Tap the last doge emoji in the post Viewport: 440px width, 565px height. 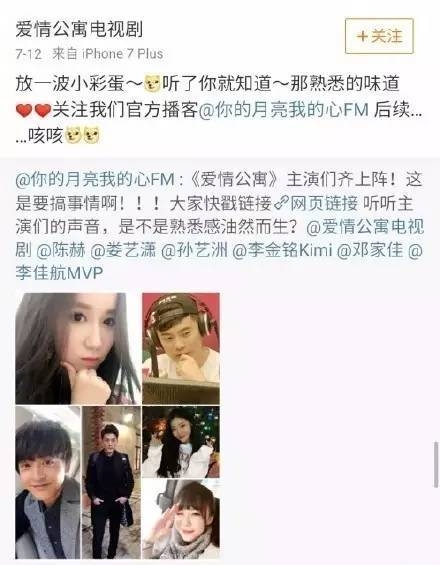point(92,135)
